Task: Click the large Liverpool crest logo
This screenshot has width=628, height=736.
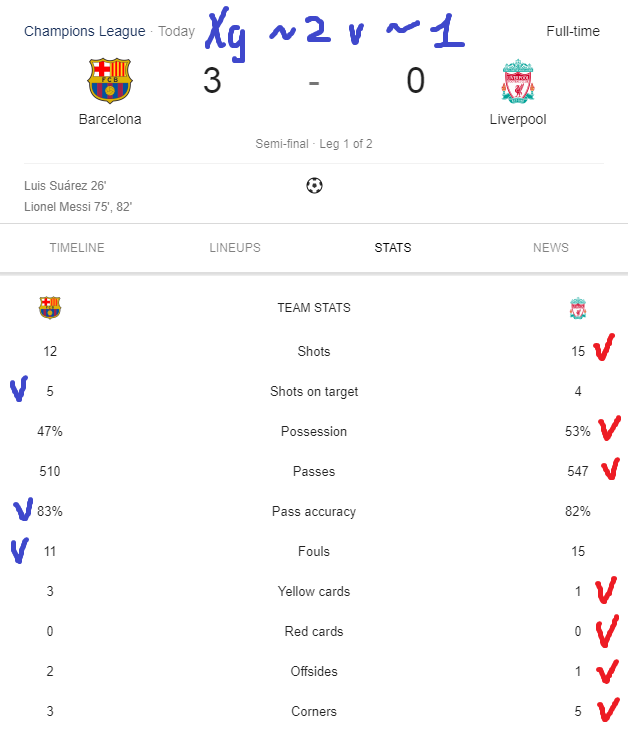Action: click(518, 81)
